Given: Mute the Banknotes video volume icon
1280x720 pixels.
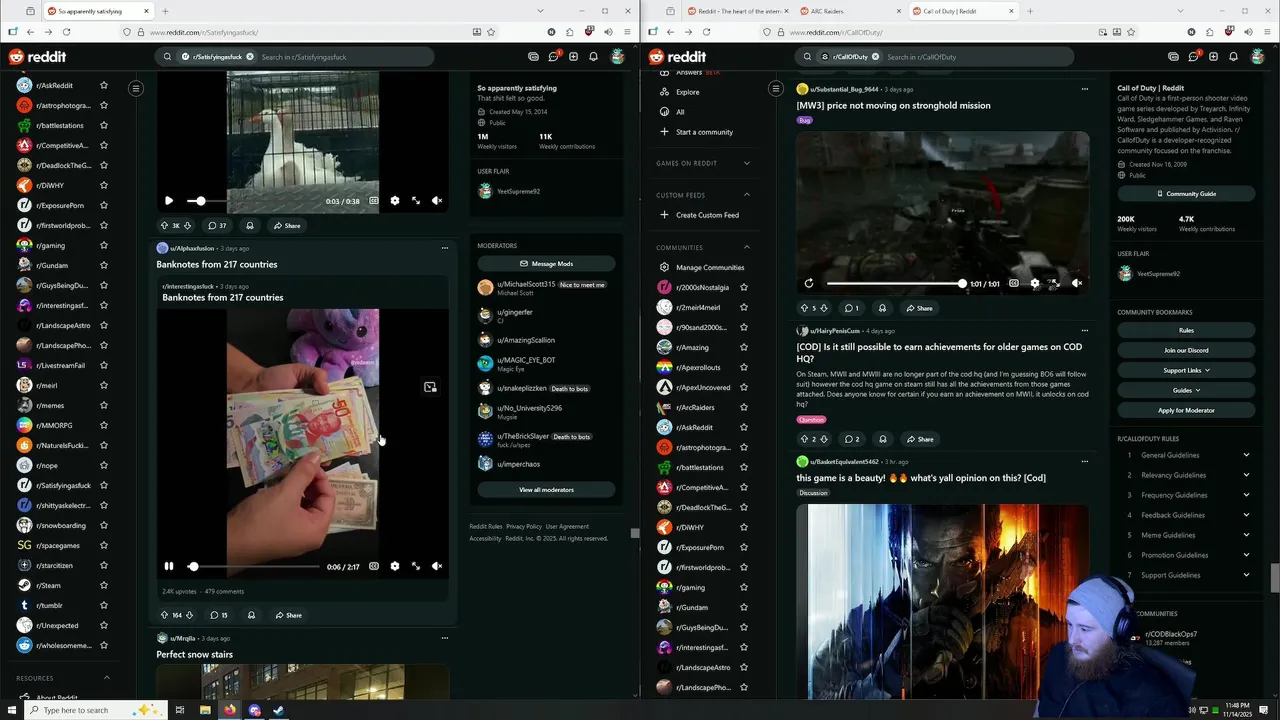Looking at the screenshot, I should tap(437, 566).
